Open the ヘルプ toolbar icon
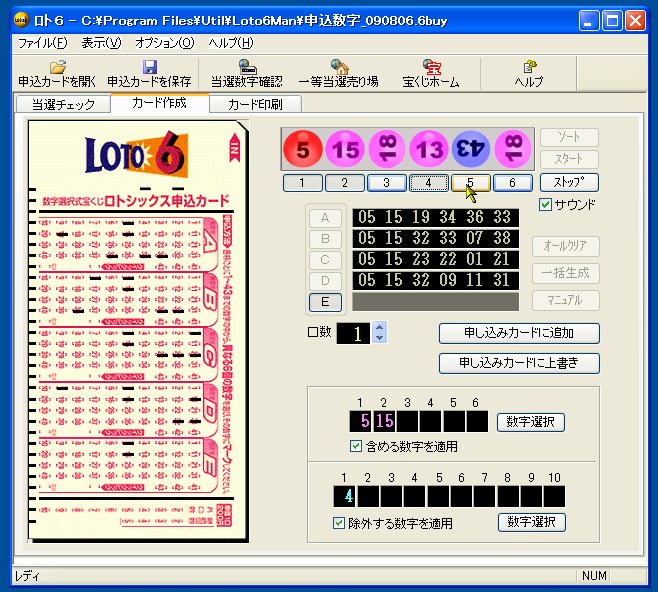This screenshot has height=592, width=658. coord(529,74)
